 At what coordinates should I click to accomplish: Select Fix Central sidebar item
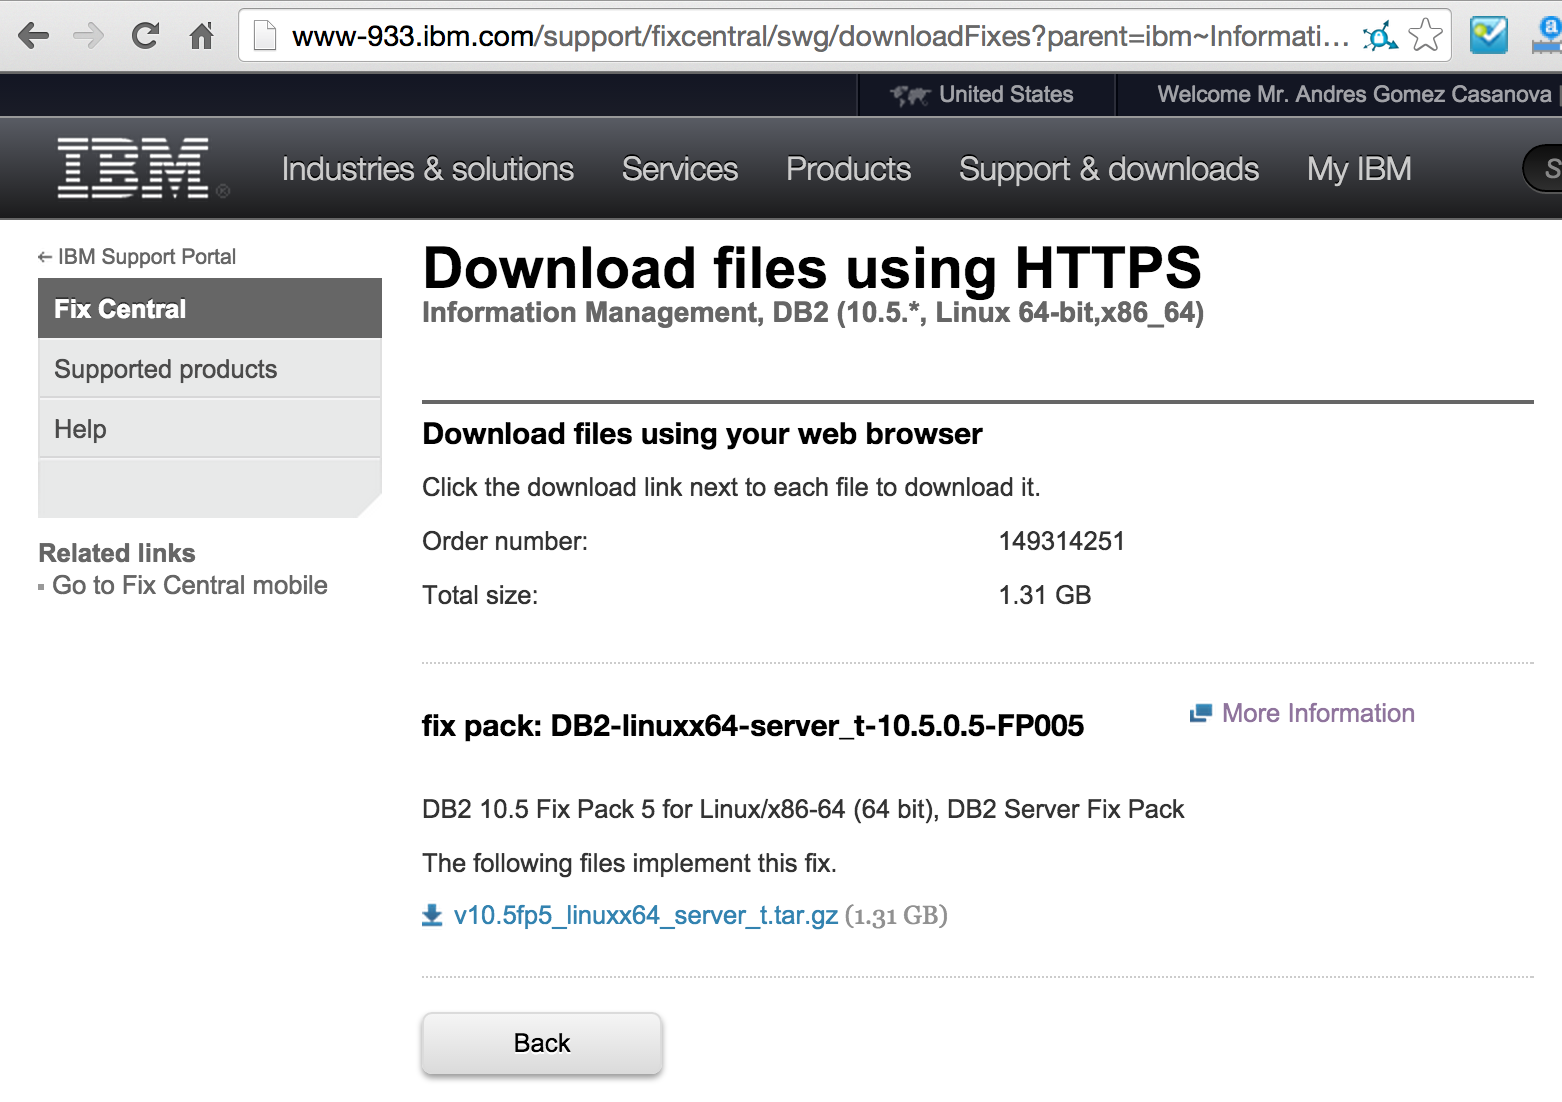pos(210,308)
